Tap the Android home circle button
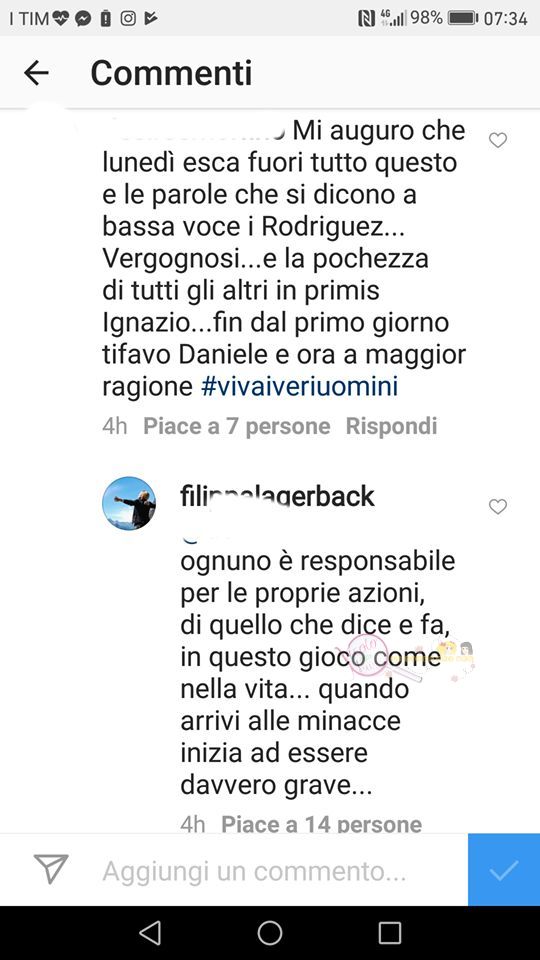This screenshot has width=540, height=960. [269, 933]
